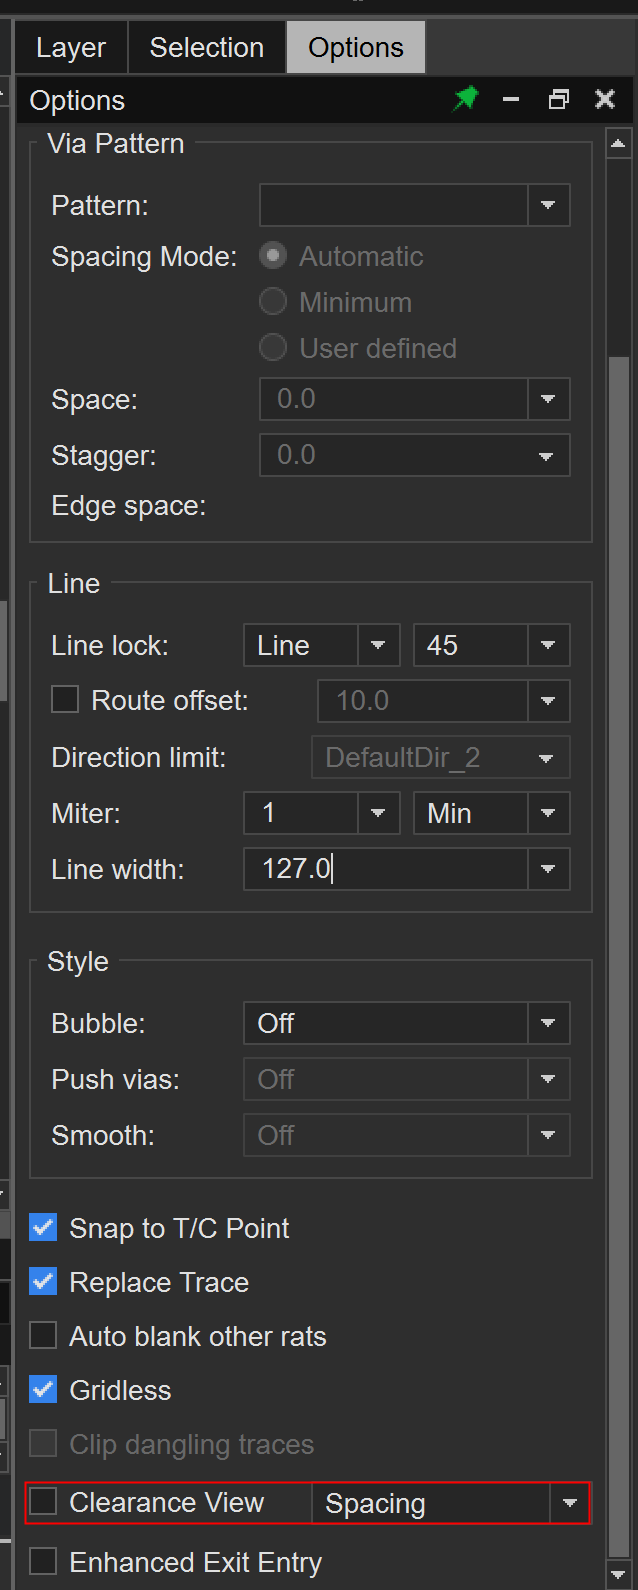The image size is (638, 1590).
Task: Open the Selection tab
Action: pos(207,47)
